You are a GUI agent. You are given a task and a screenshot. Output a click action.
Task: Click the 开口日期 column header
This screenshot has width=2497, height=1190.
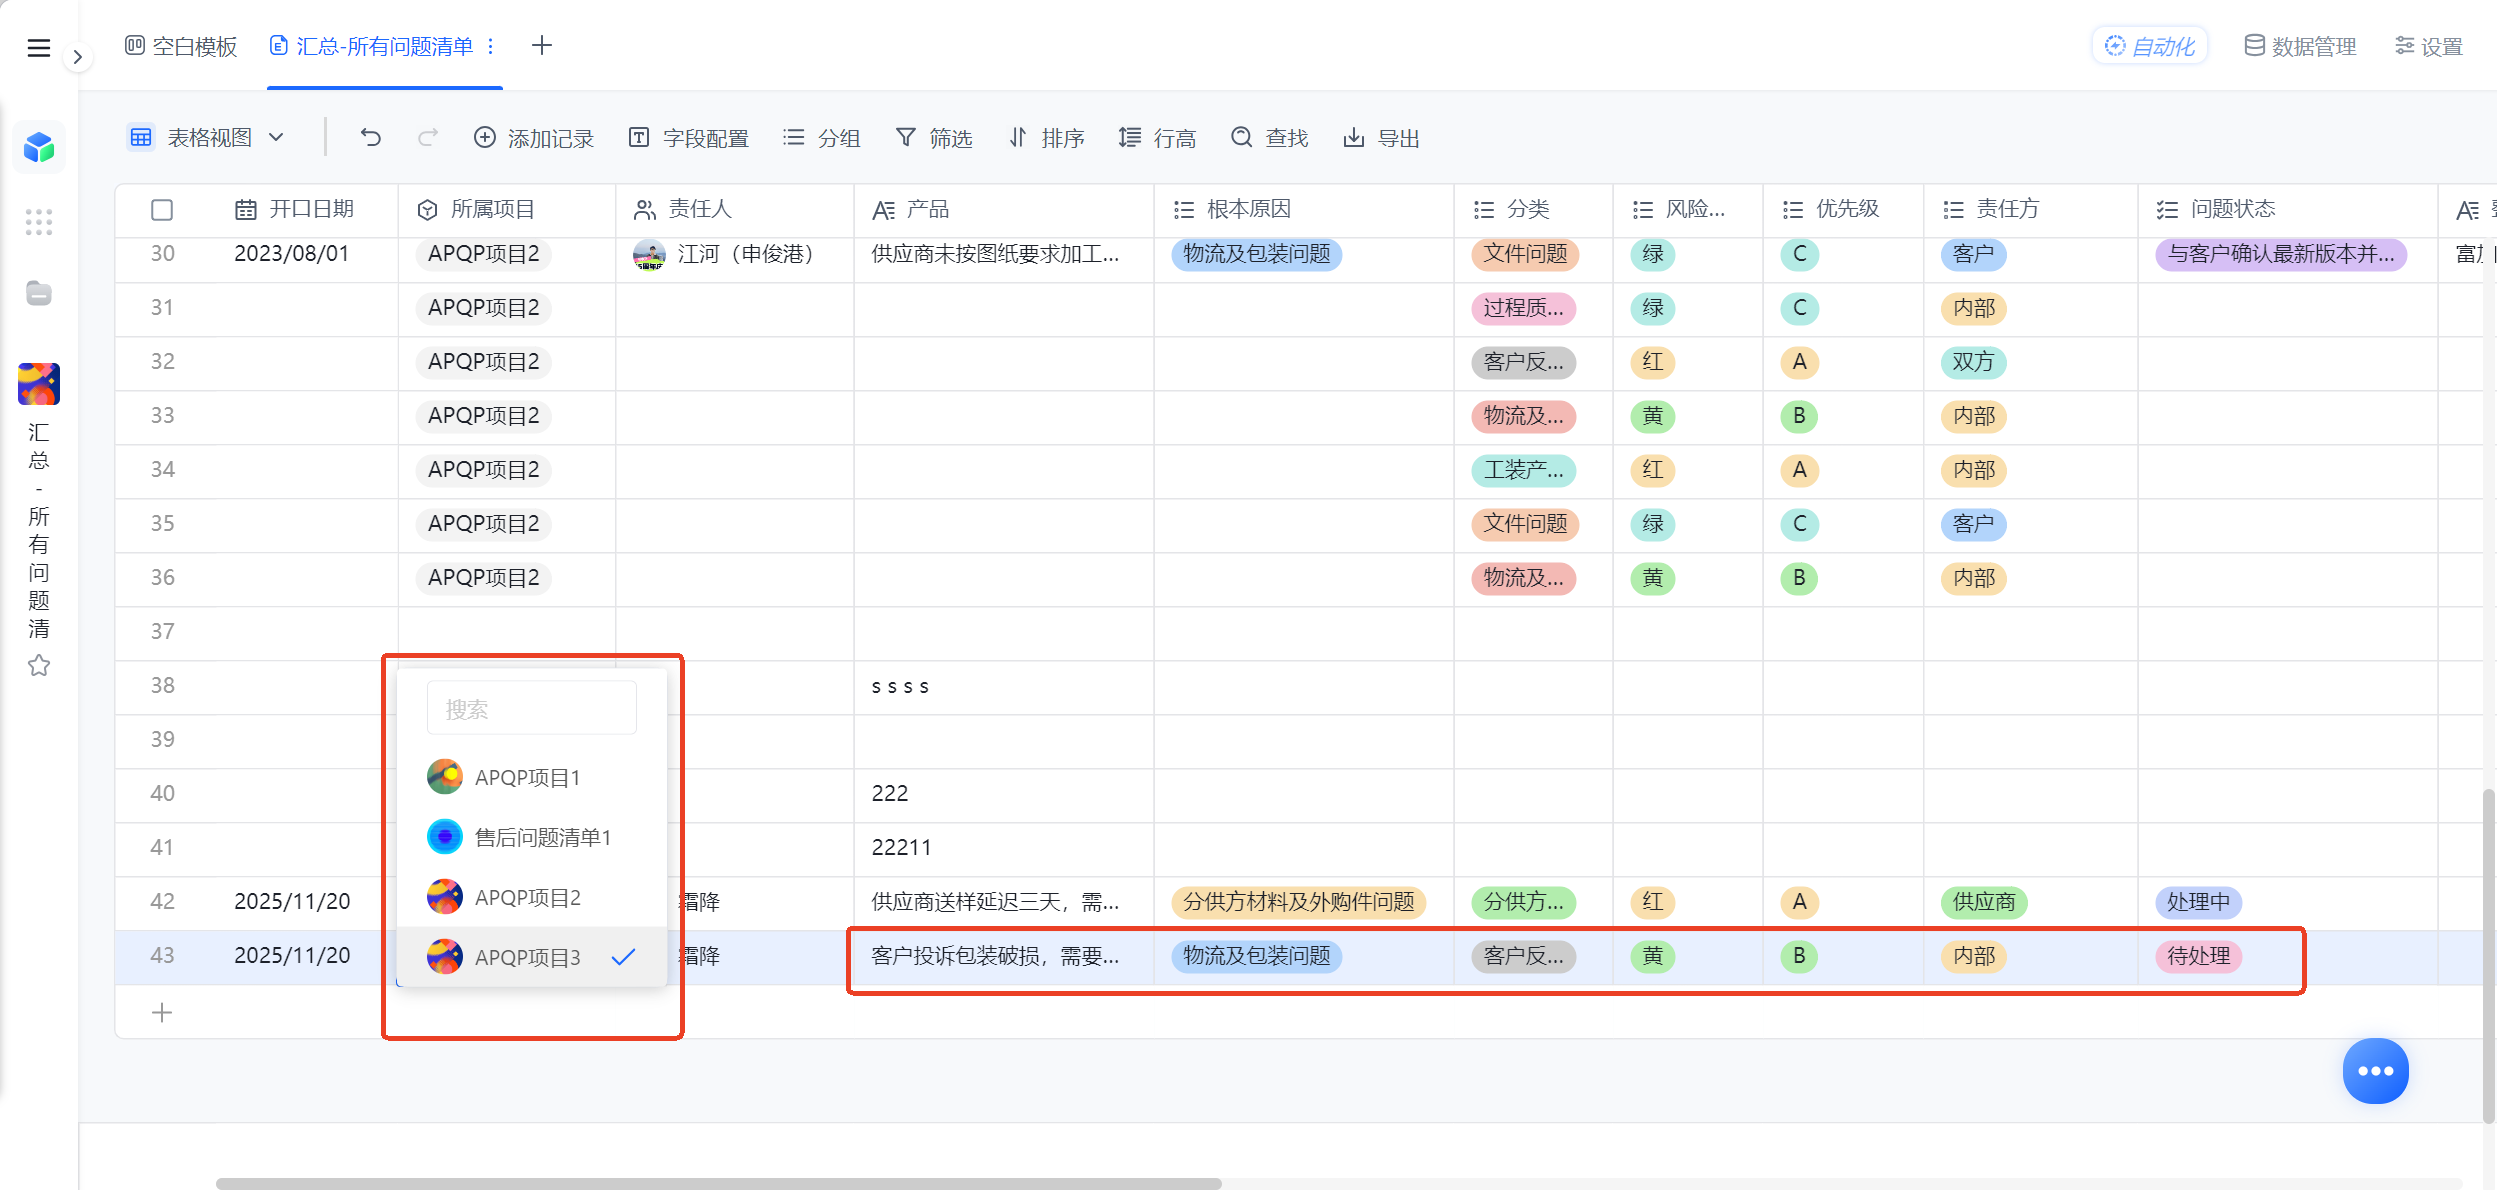[x=295, y=209]
